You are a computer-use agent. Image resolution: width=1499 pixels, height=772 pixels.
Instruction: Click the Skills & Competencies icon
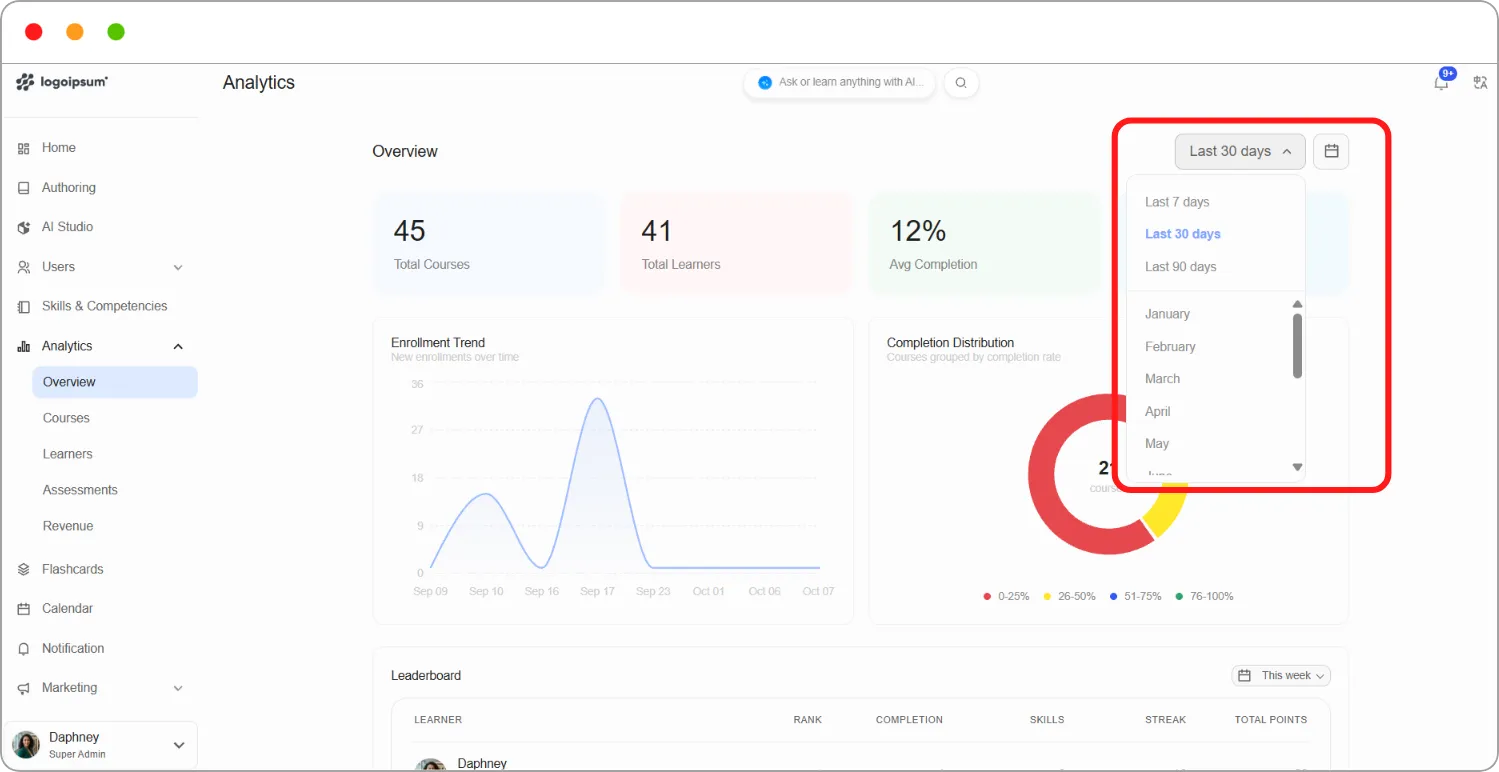pos(24,306)
